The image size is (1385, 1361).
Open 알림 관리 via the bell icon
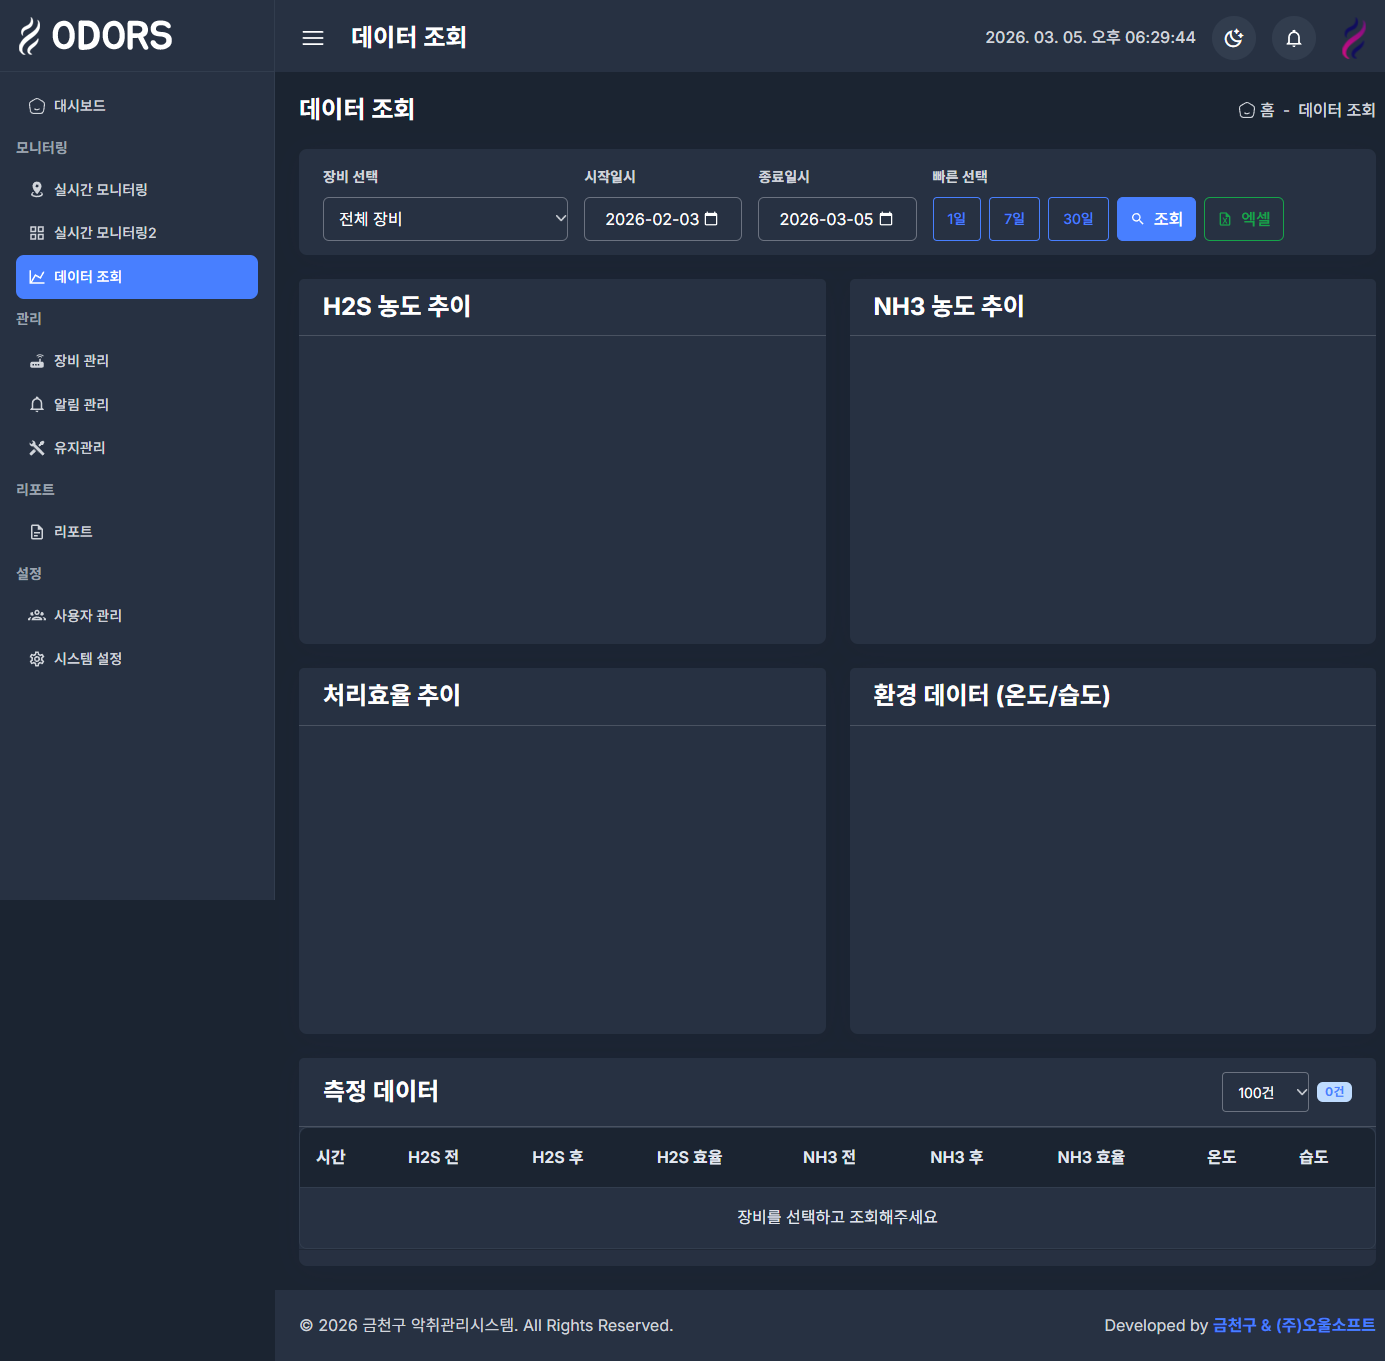point(37,404)
